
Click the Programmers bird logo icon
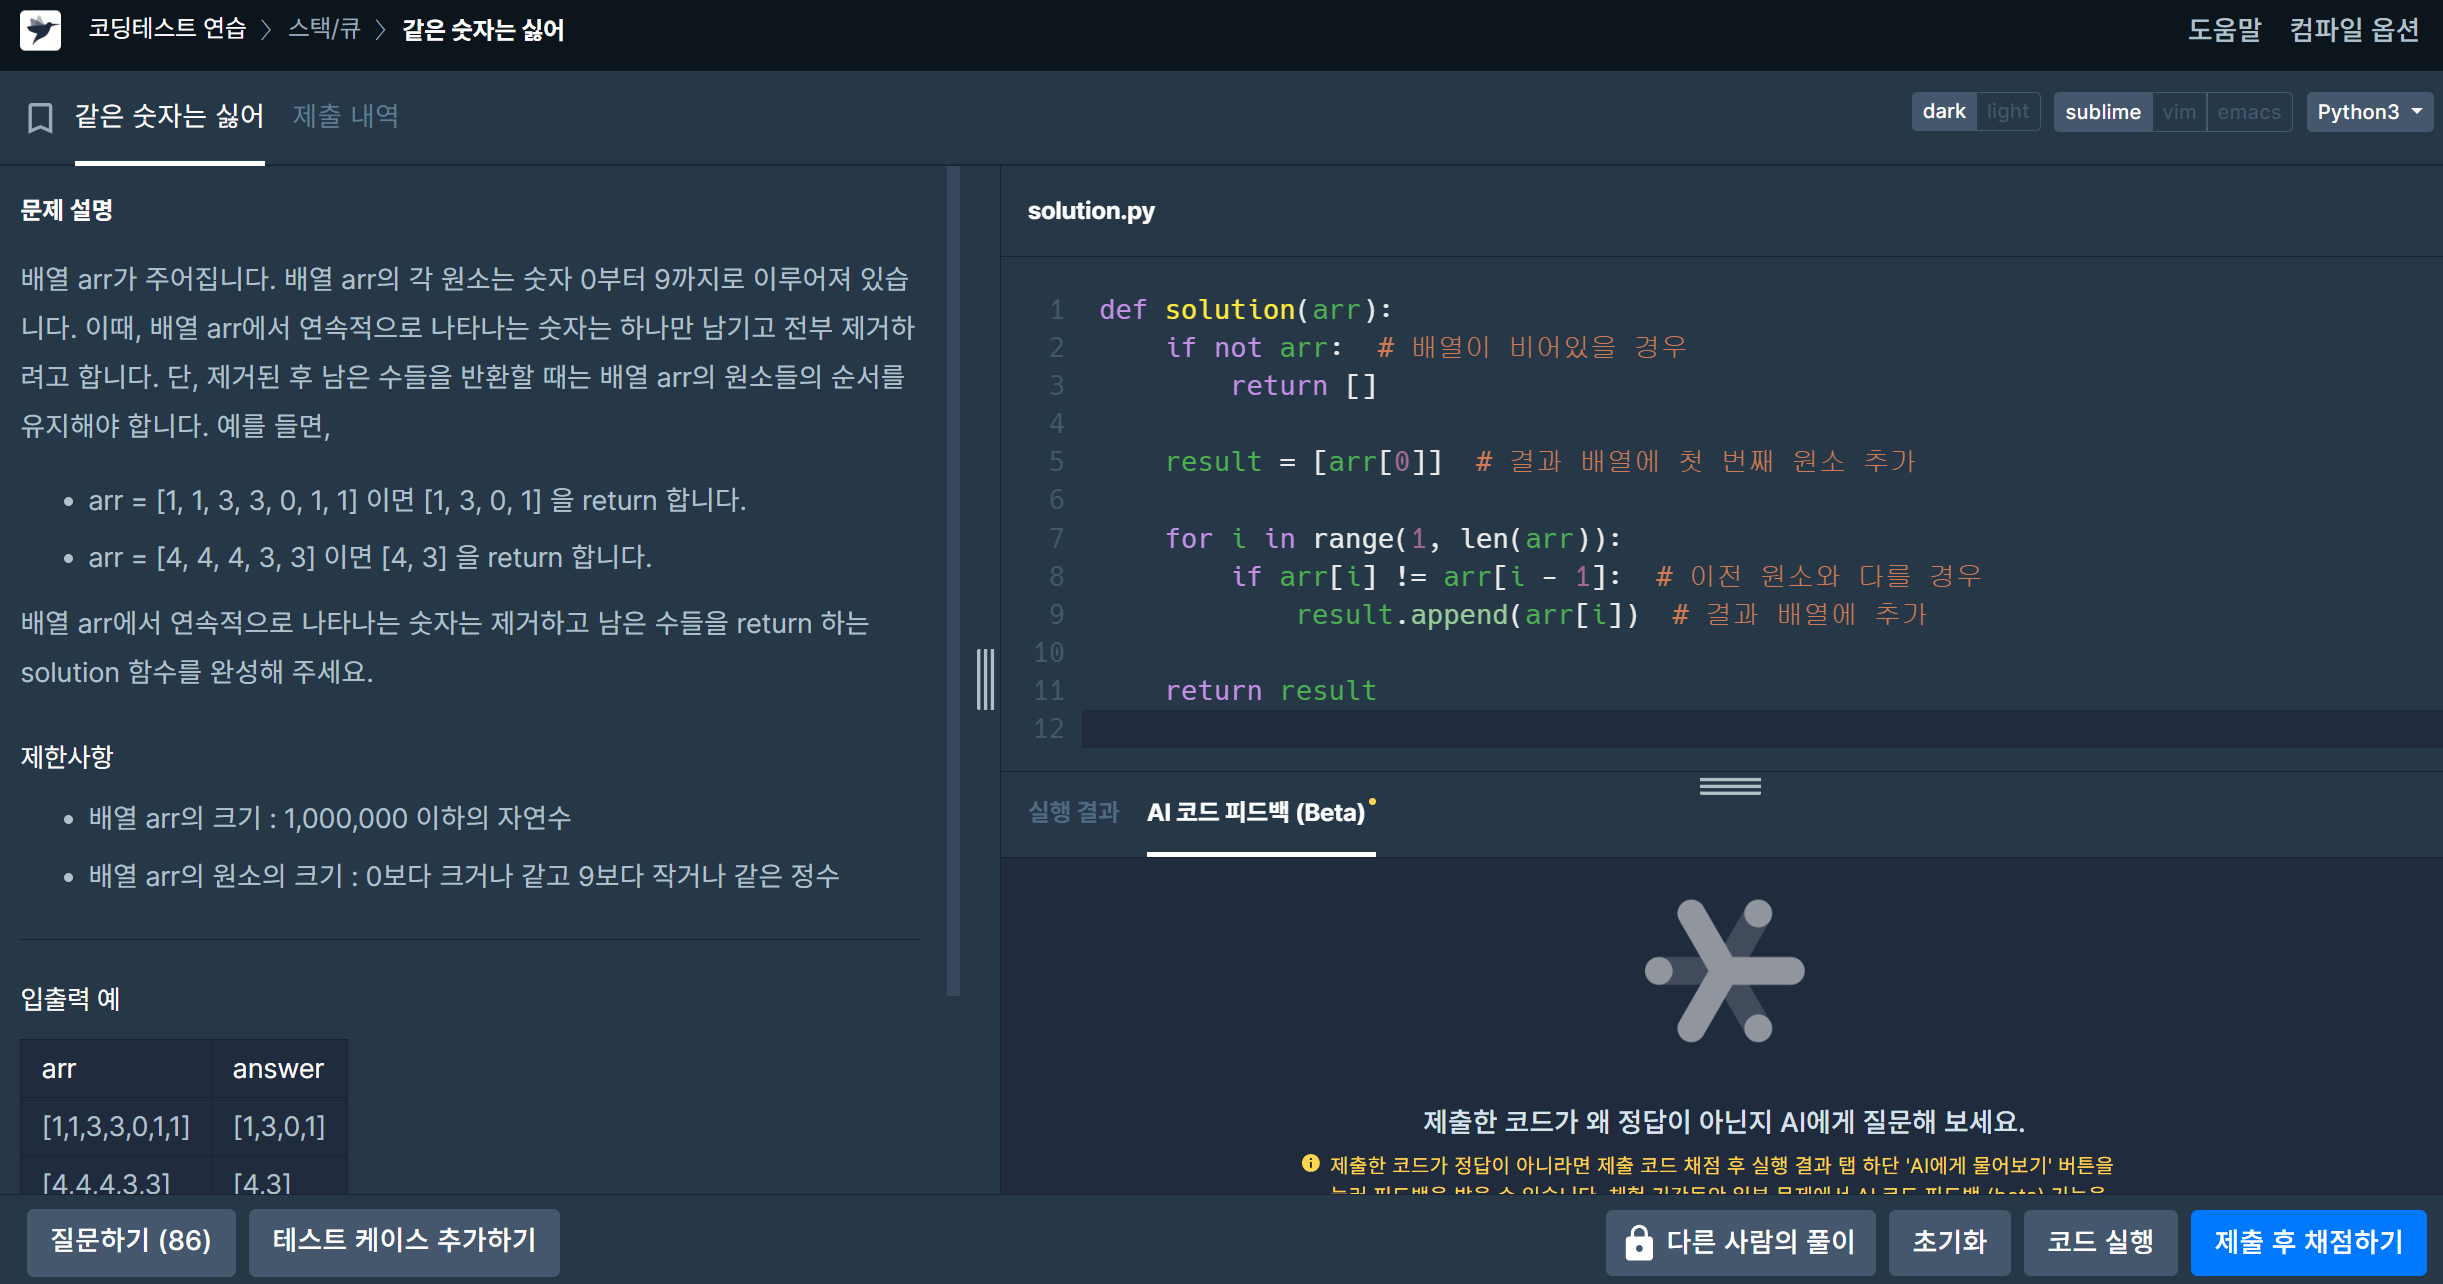pyautogui.click(x=40, y=30)
